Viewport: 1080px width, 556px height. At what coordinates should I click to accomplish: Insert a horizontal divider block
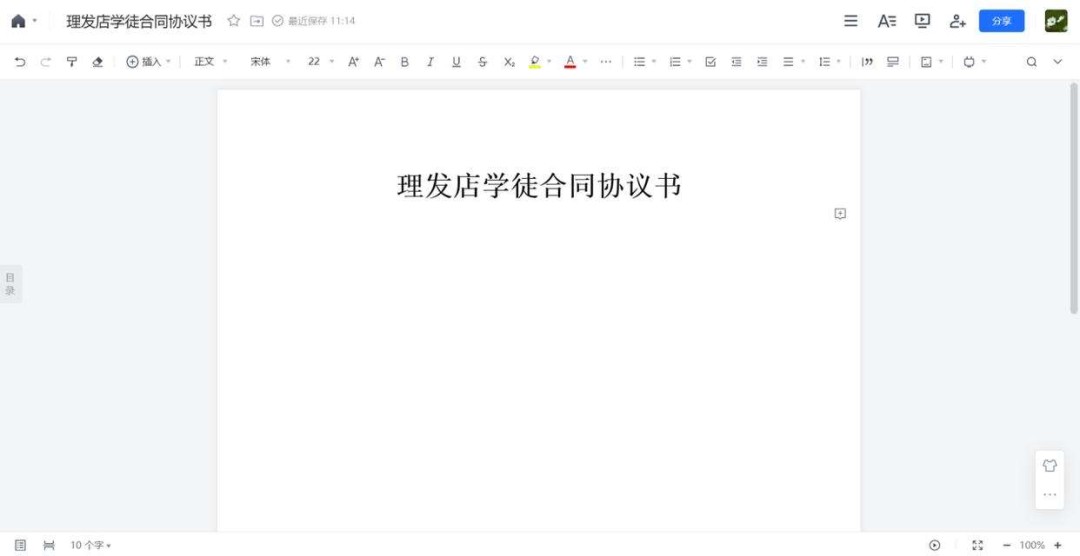893,62
